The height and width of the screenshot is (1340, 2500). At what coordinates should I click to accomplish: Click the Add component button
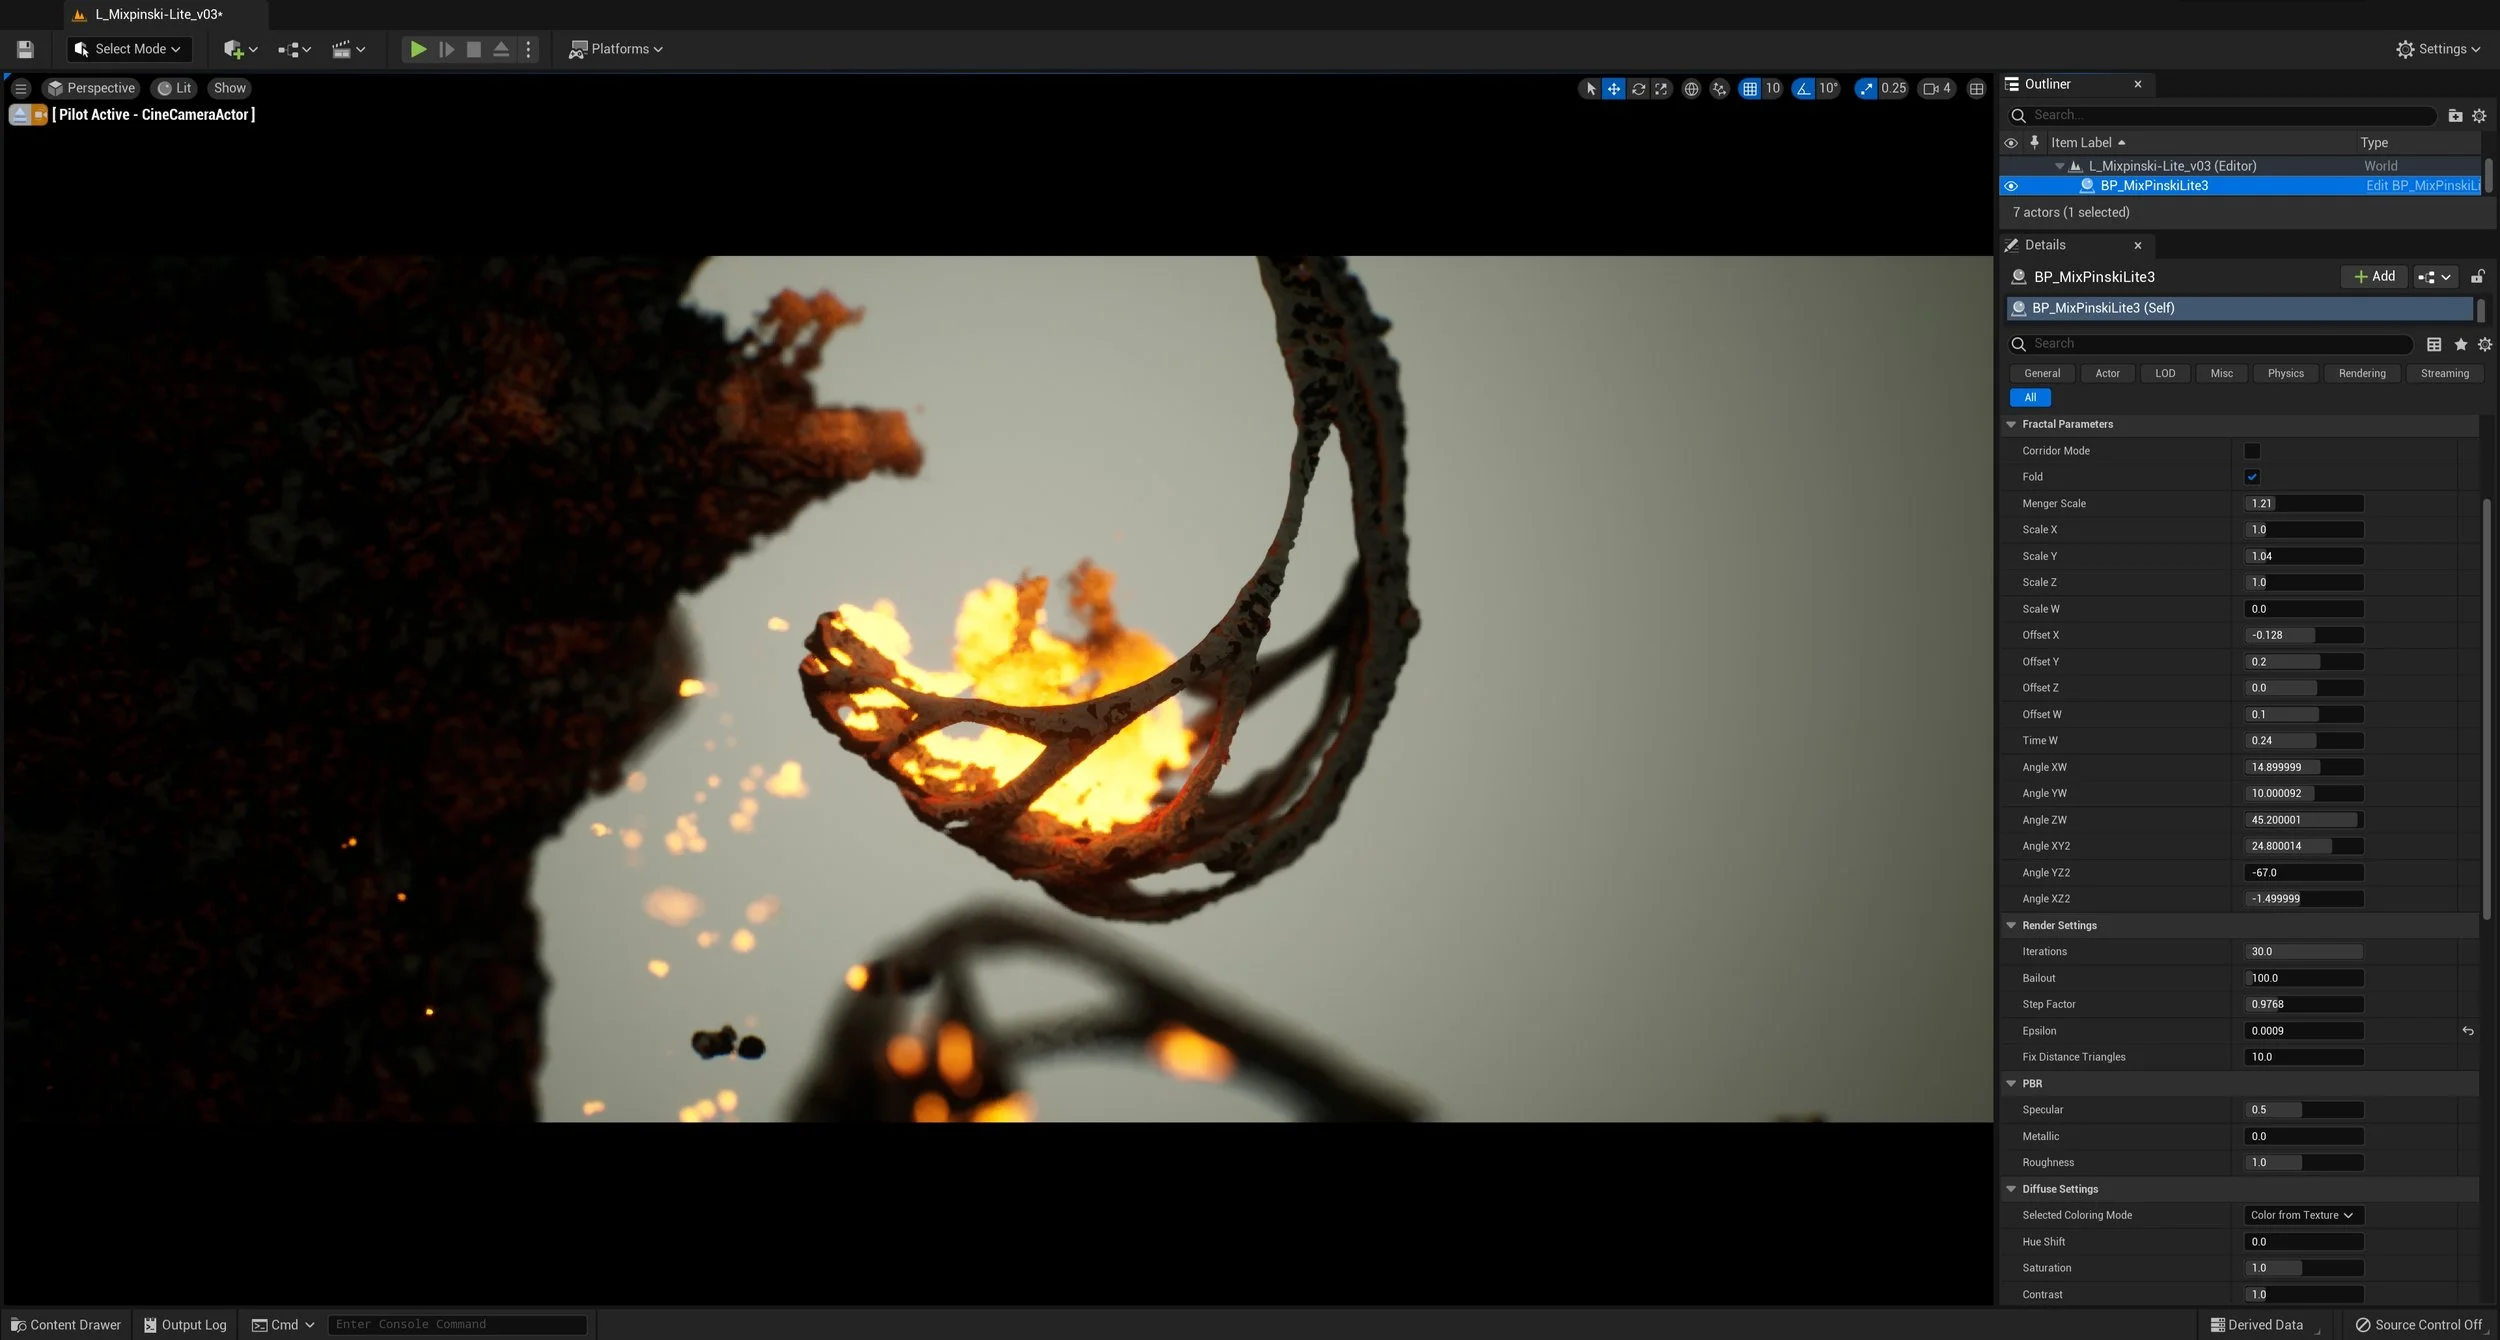pos(2374,277)
